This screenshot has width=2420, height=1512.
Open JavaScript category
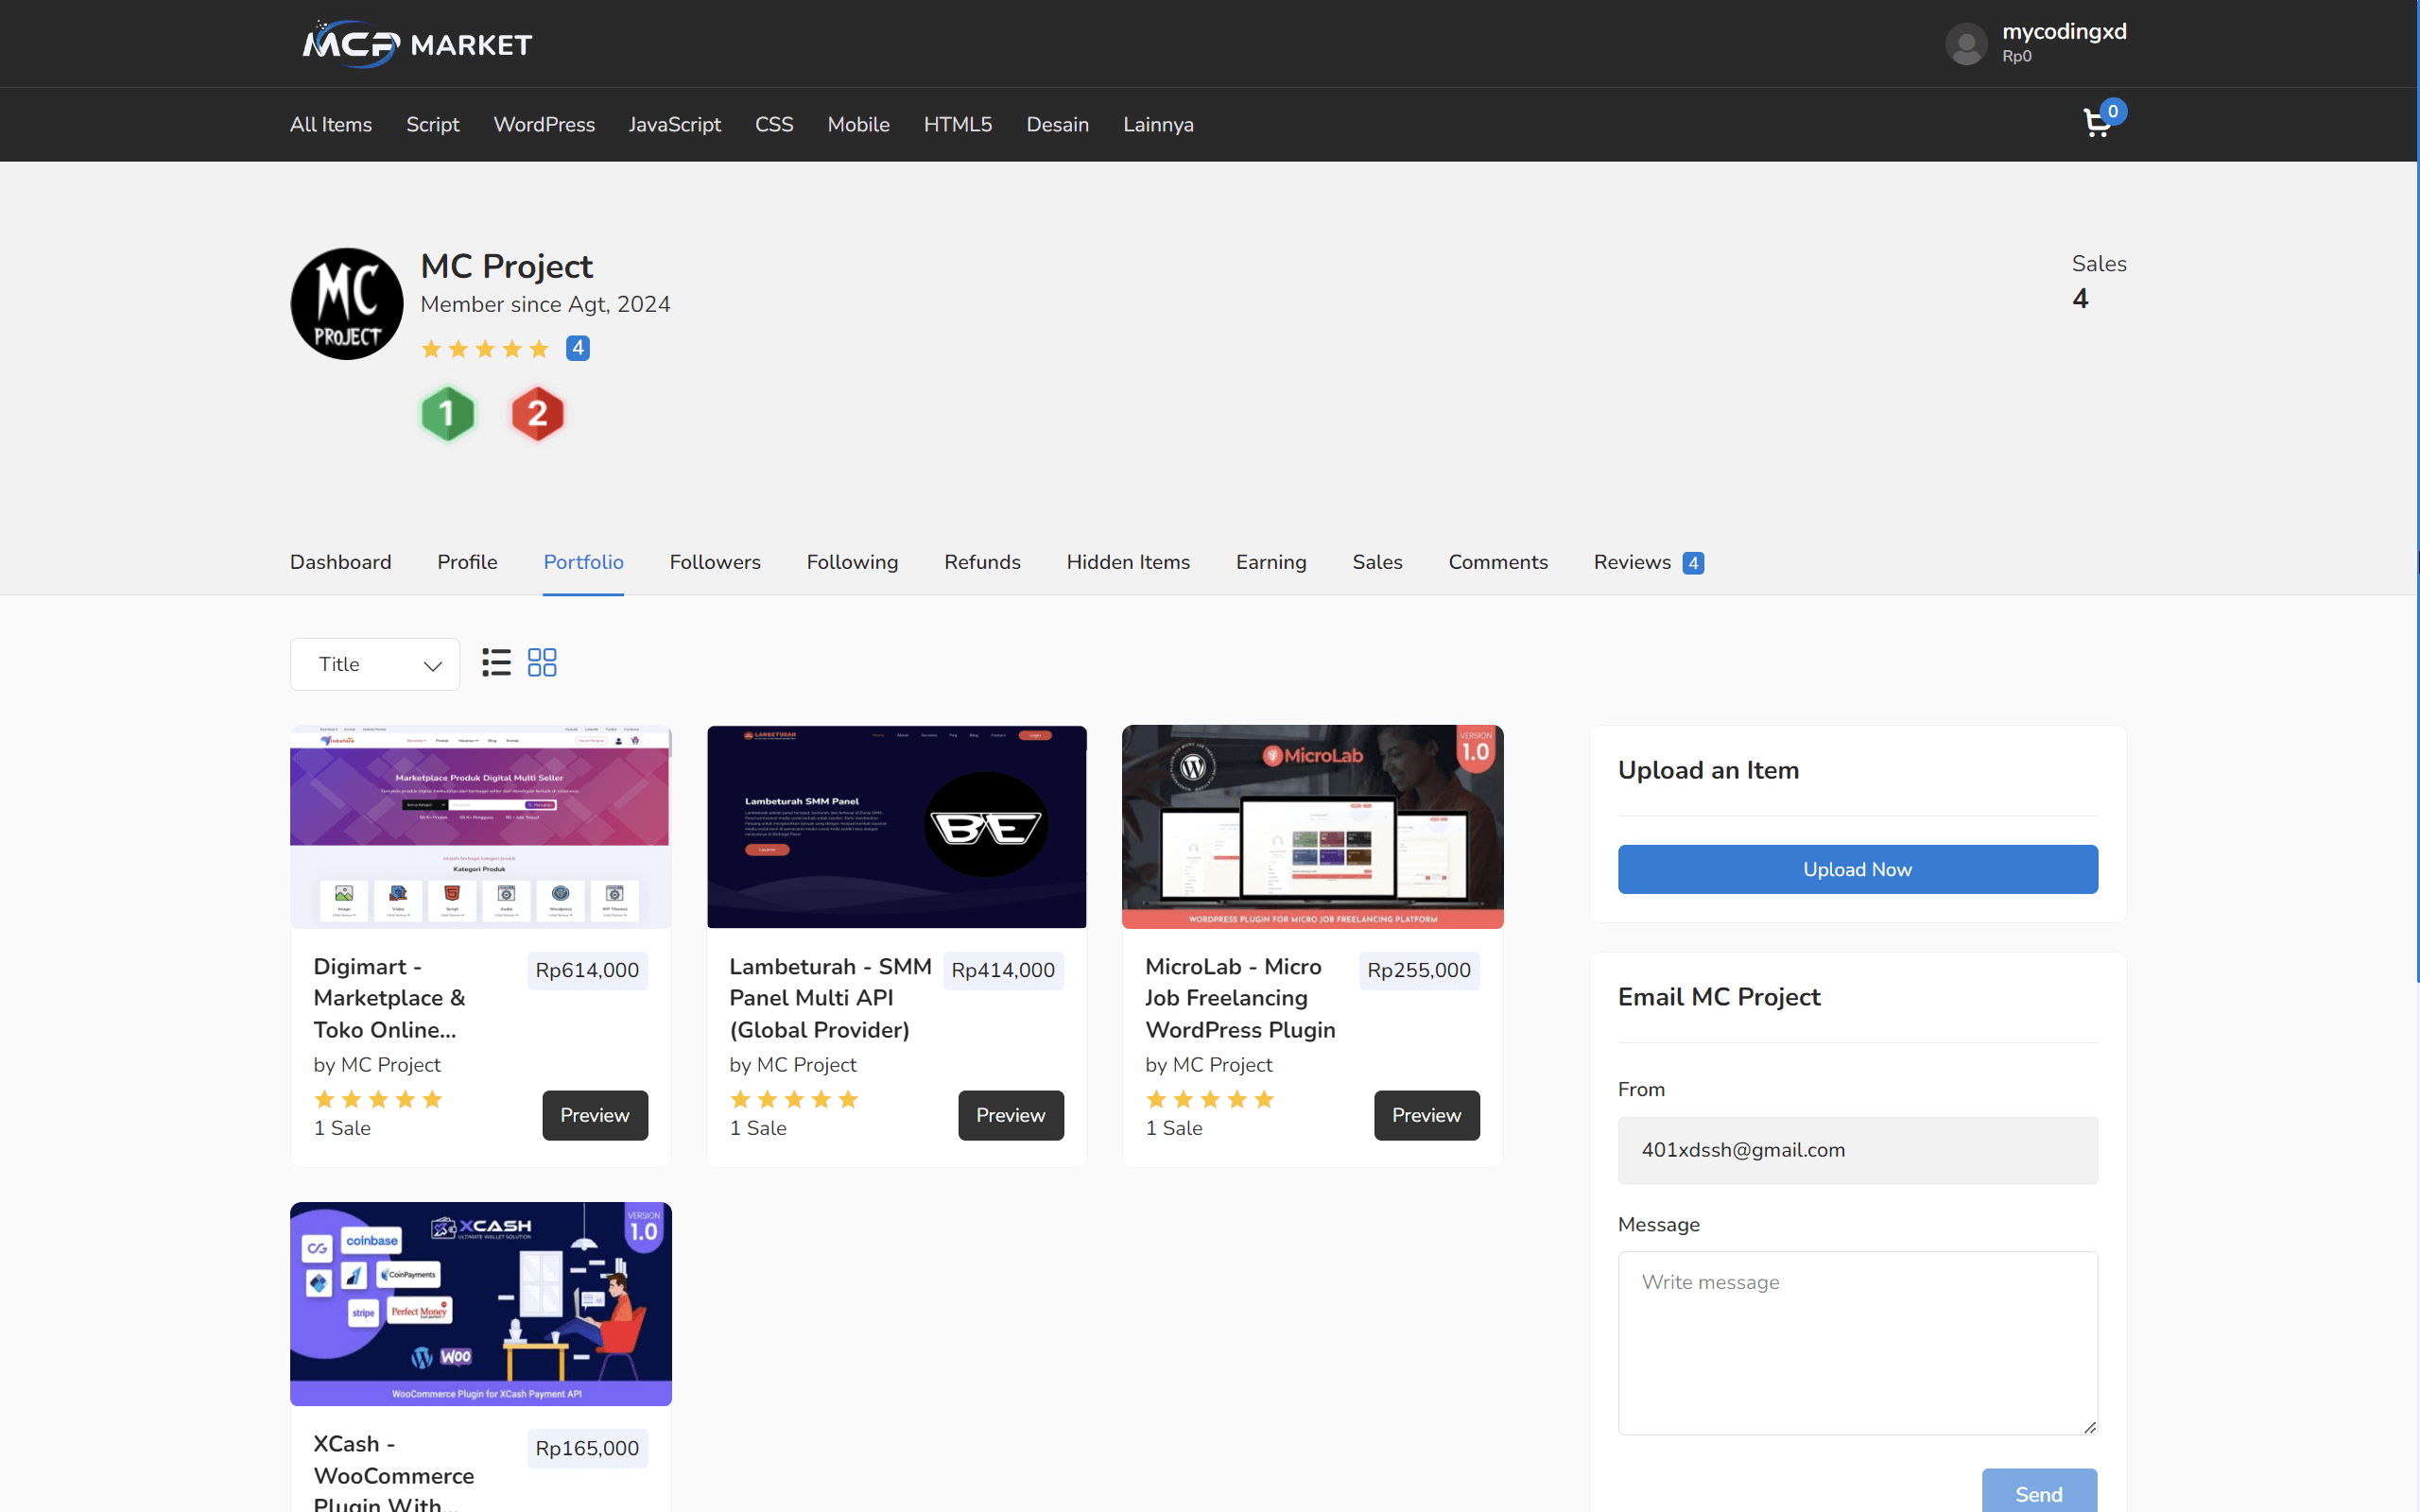(x=675, y=125)
